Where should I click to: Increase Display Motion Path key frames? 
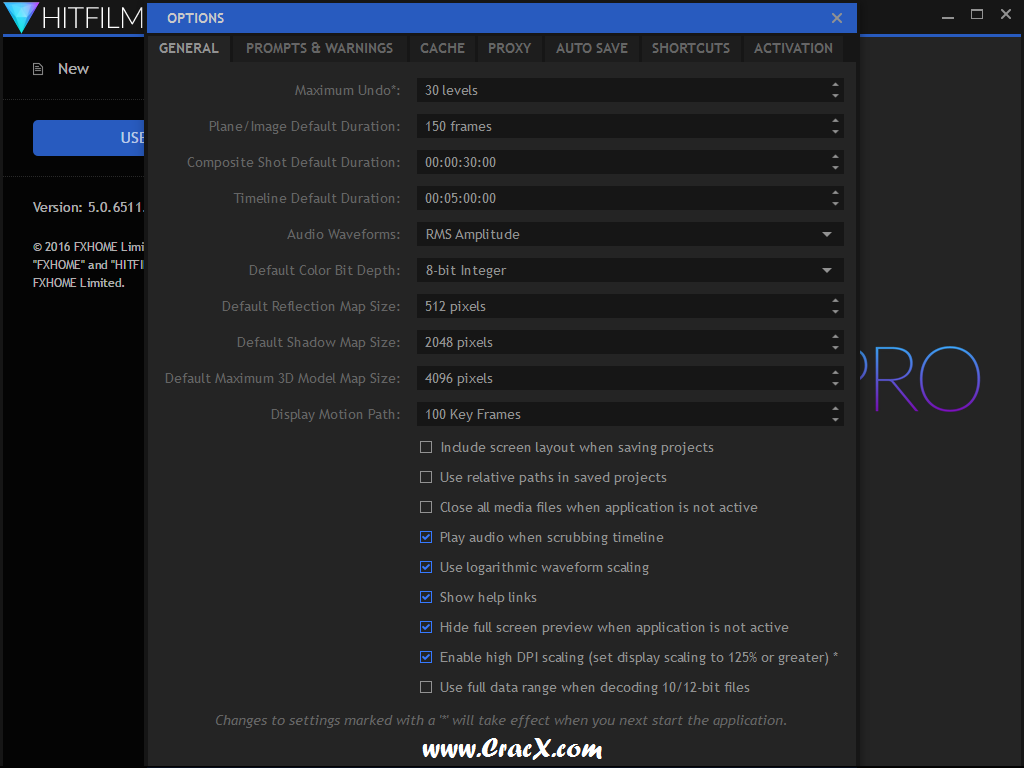click(x=835, y=409)
